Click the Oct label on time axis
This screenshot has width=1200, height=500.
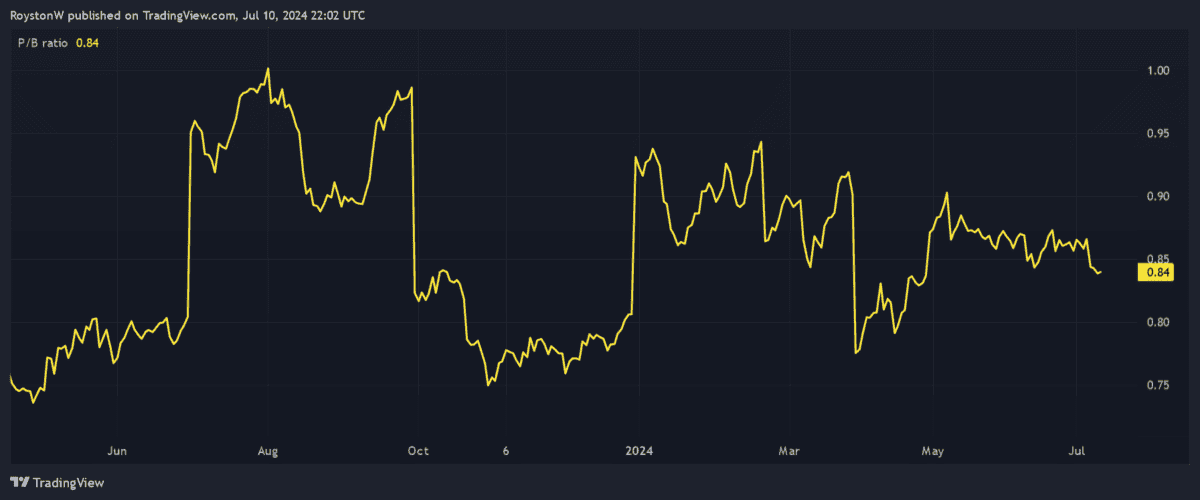tap(418, 452)
